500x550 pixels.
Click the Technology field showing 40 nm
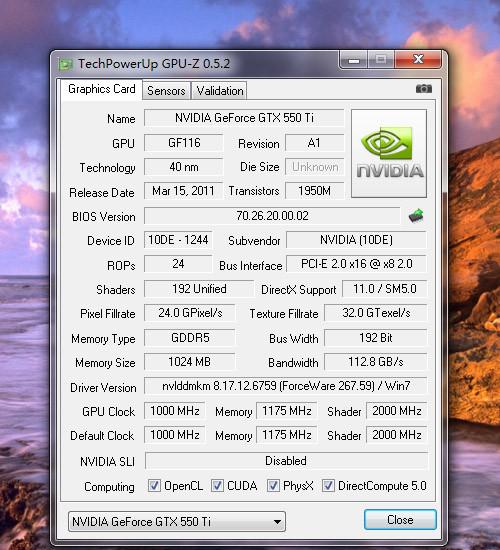[x=184, y=167]
